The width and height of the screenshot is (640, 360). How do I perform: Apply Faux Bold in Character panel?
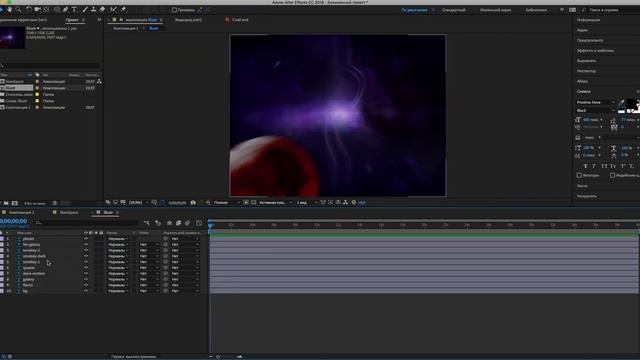[585, 166]
